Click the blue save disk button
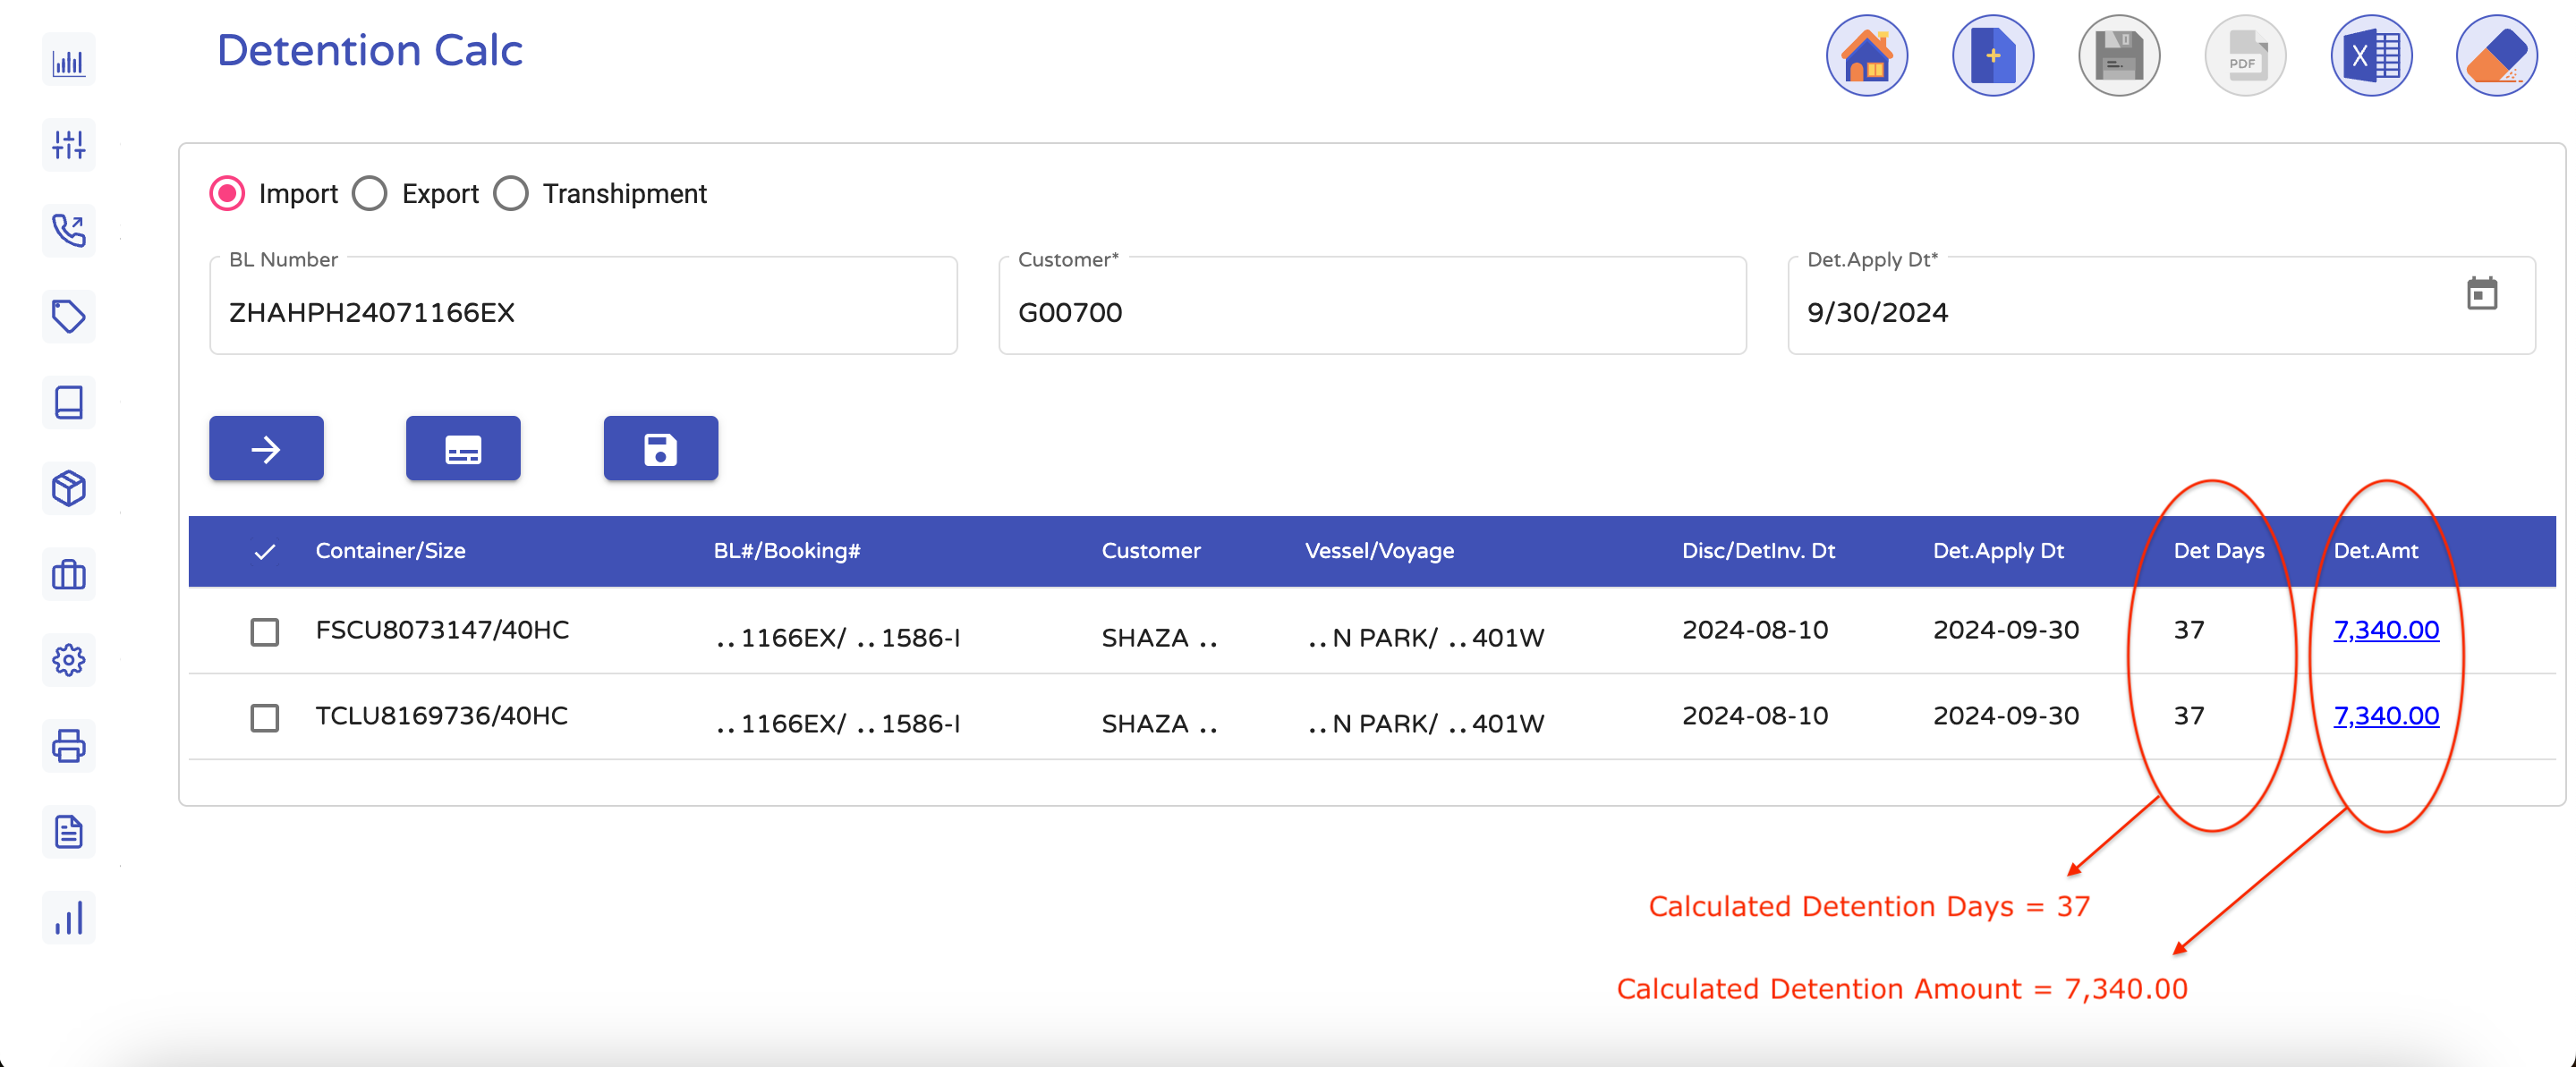Image resolution: width=2576 pixels, height=1067 pixels. 660,449
